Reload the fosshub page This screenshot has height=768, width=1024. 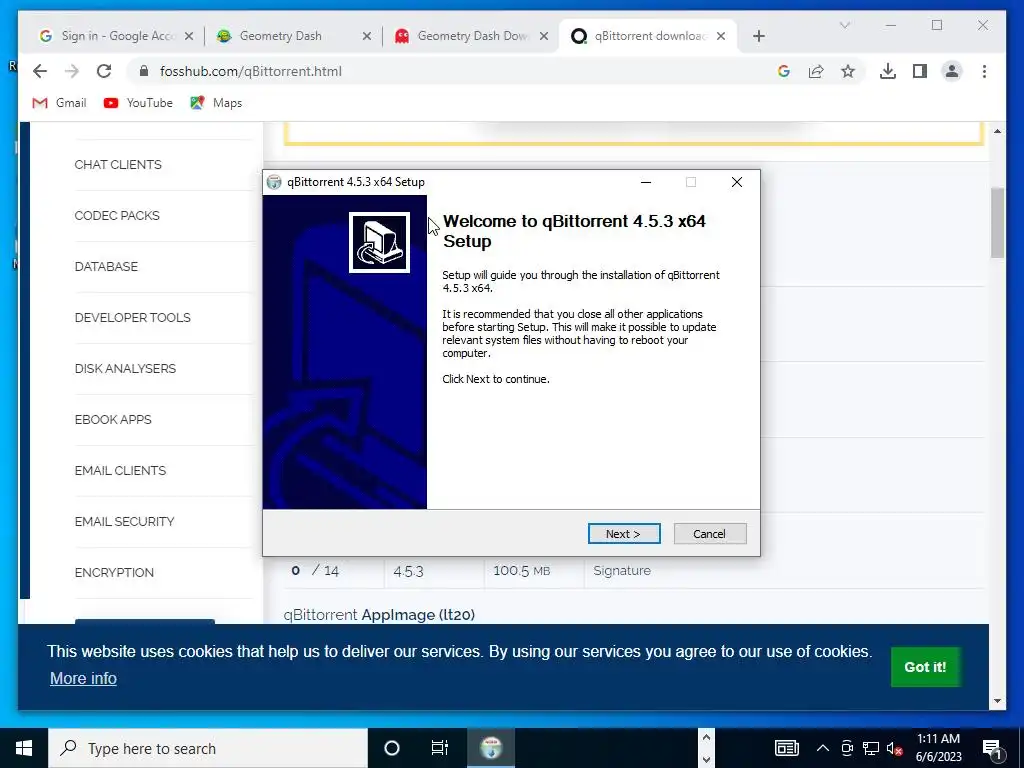[104, 71]
